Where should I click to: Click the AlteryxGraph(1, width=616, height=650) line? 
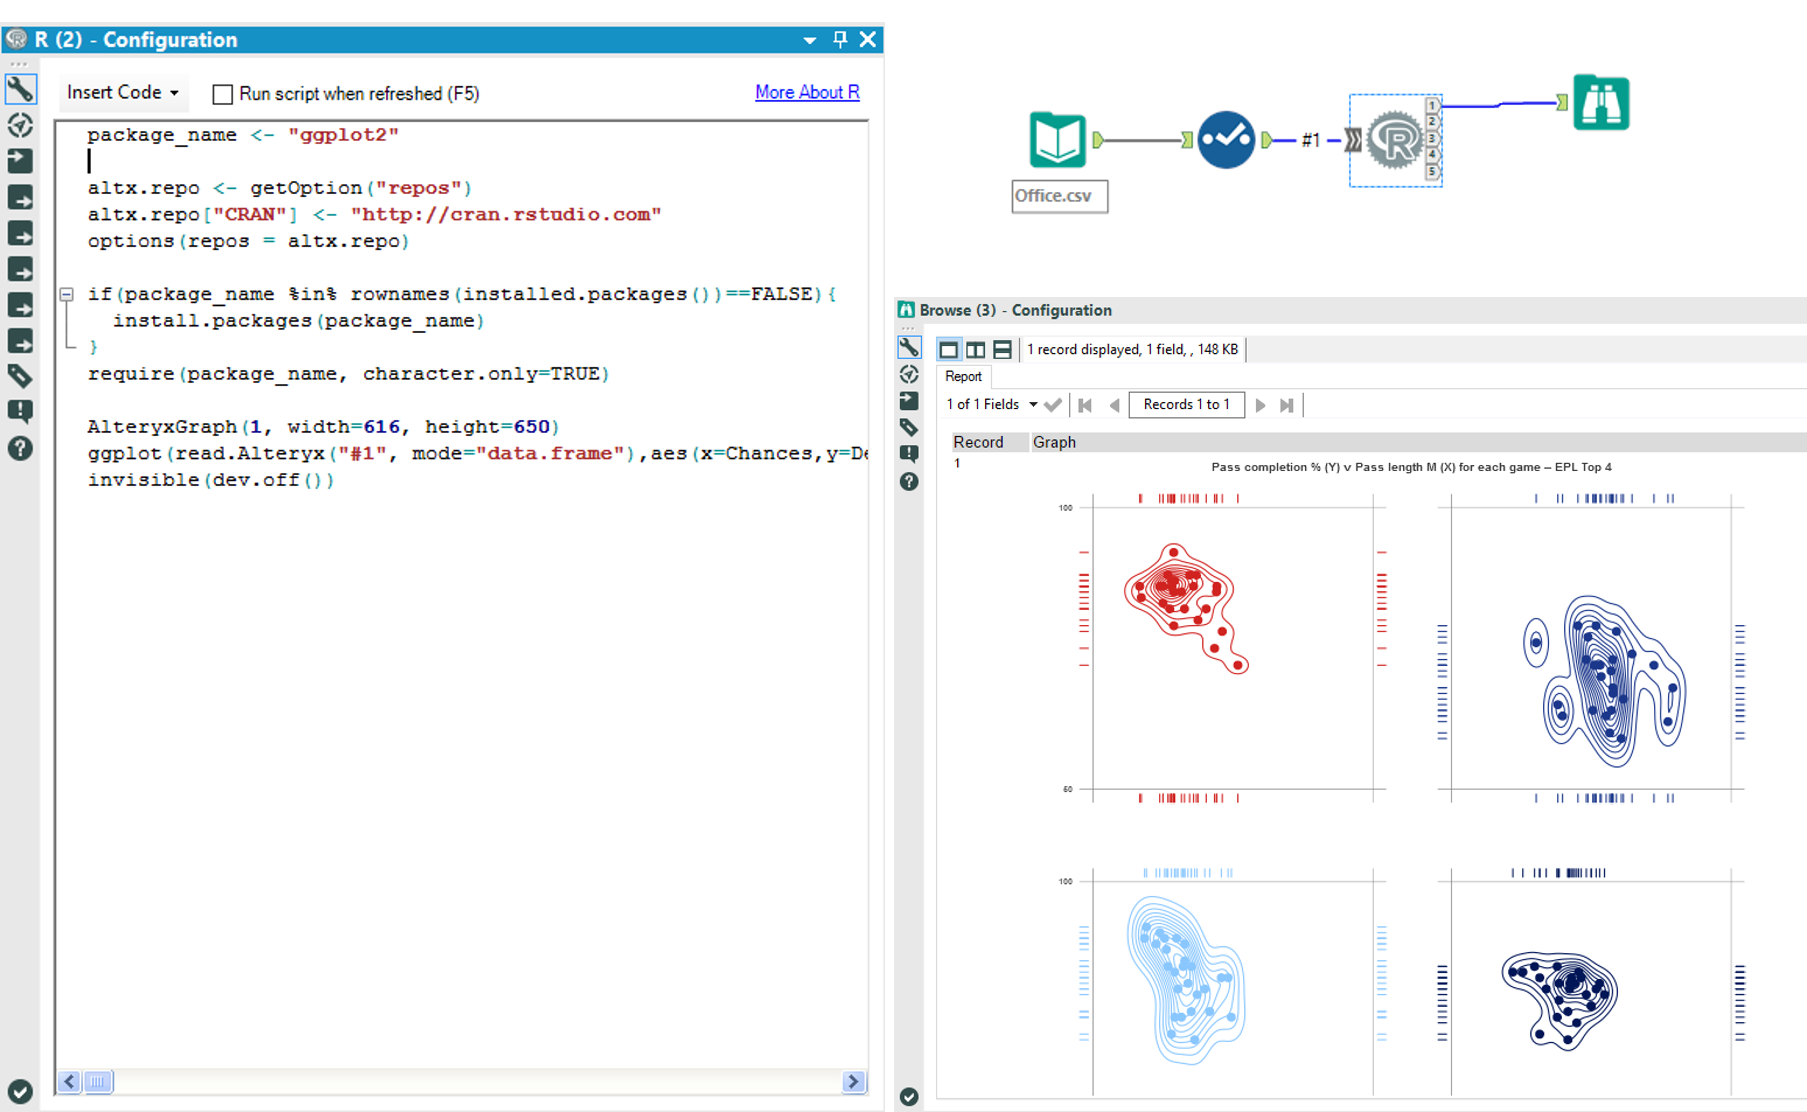(x=323, y=427)
